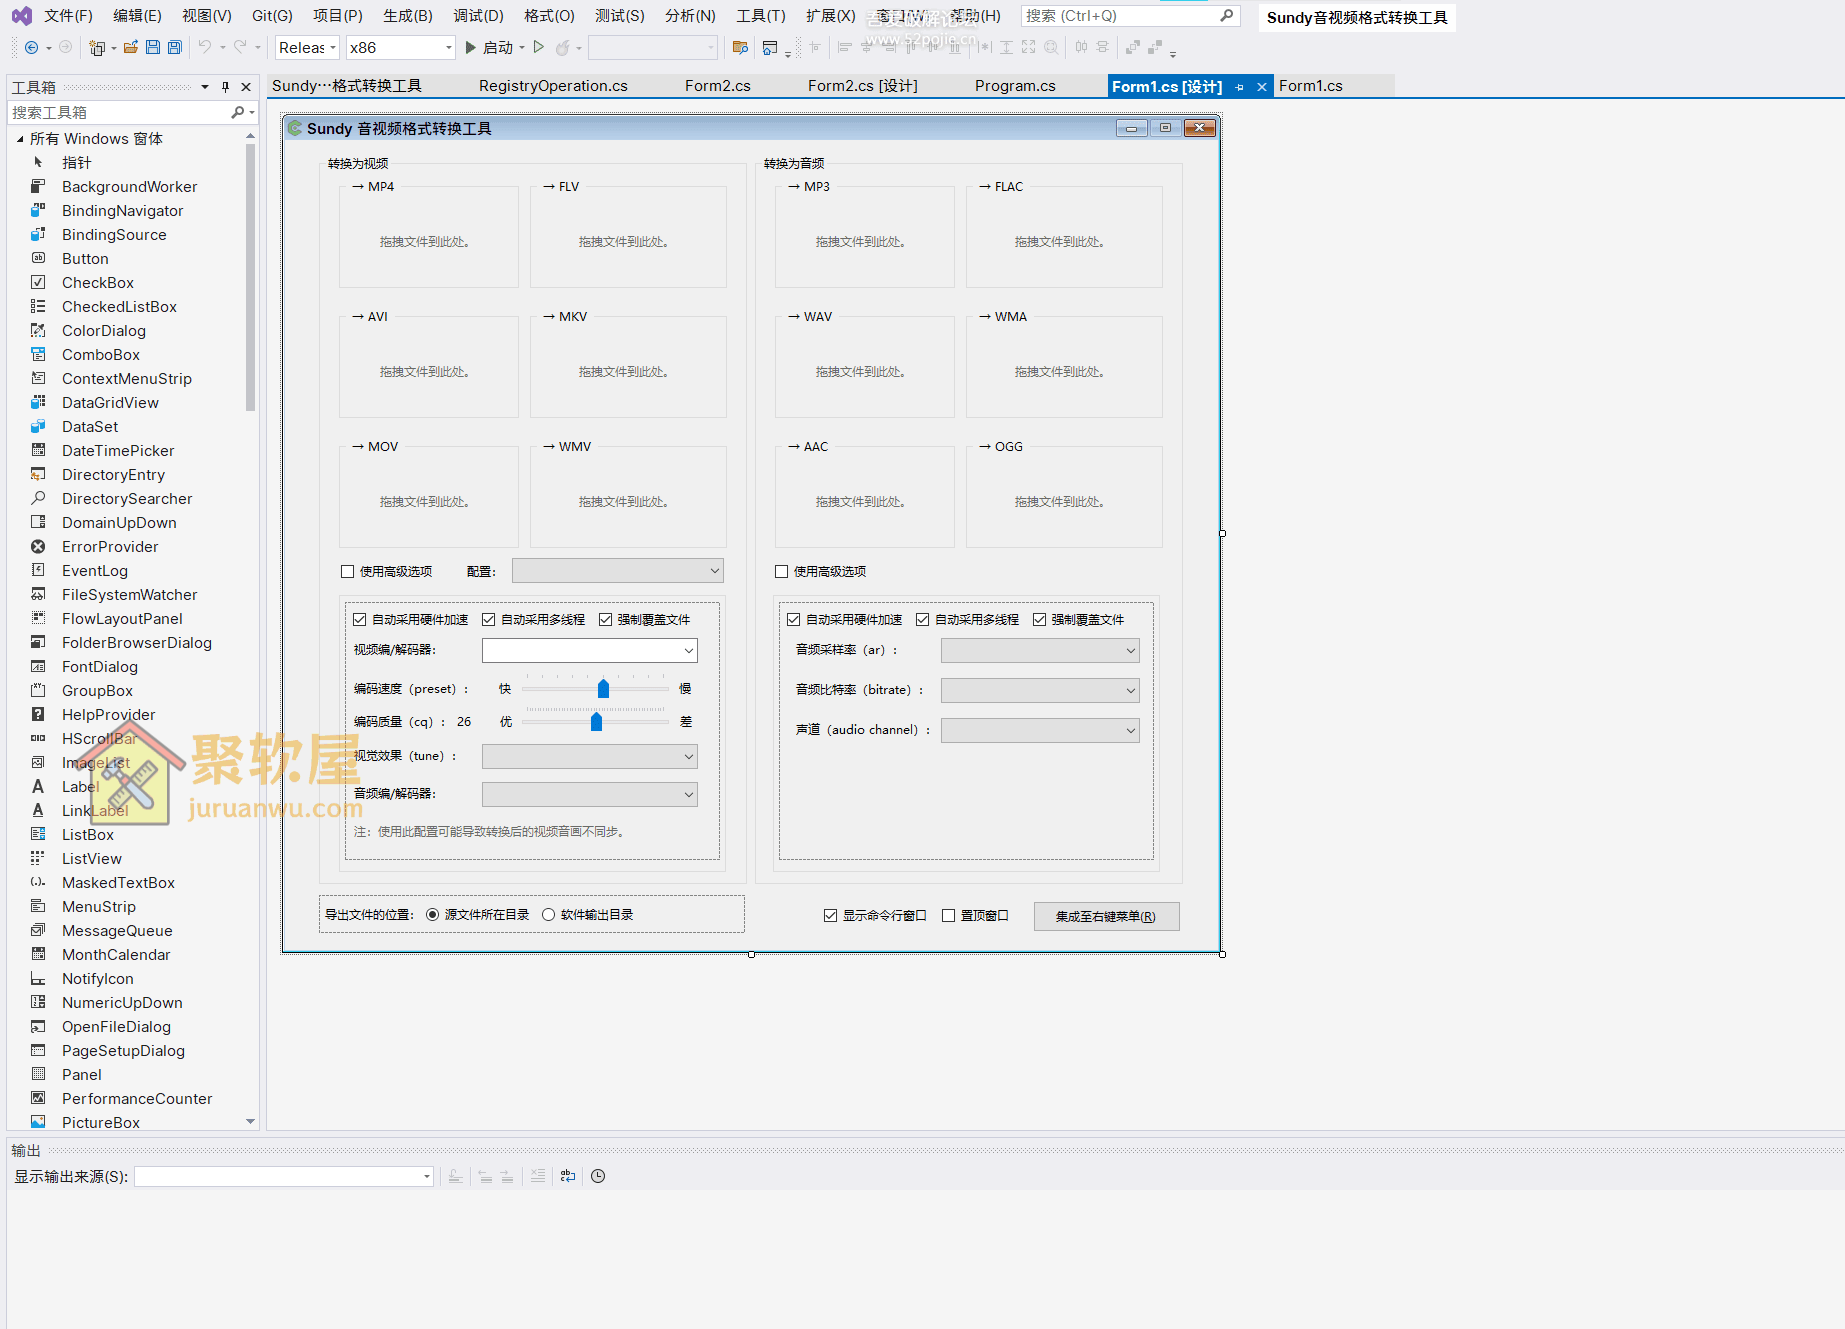Toggle word wrap in Output panel
This screenshot has height=1329, width=1845.
[568, 1176]
